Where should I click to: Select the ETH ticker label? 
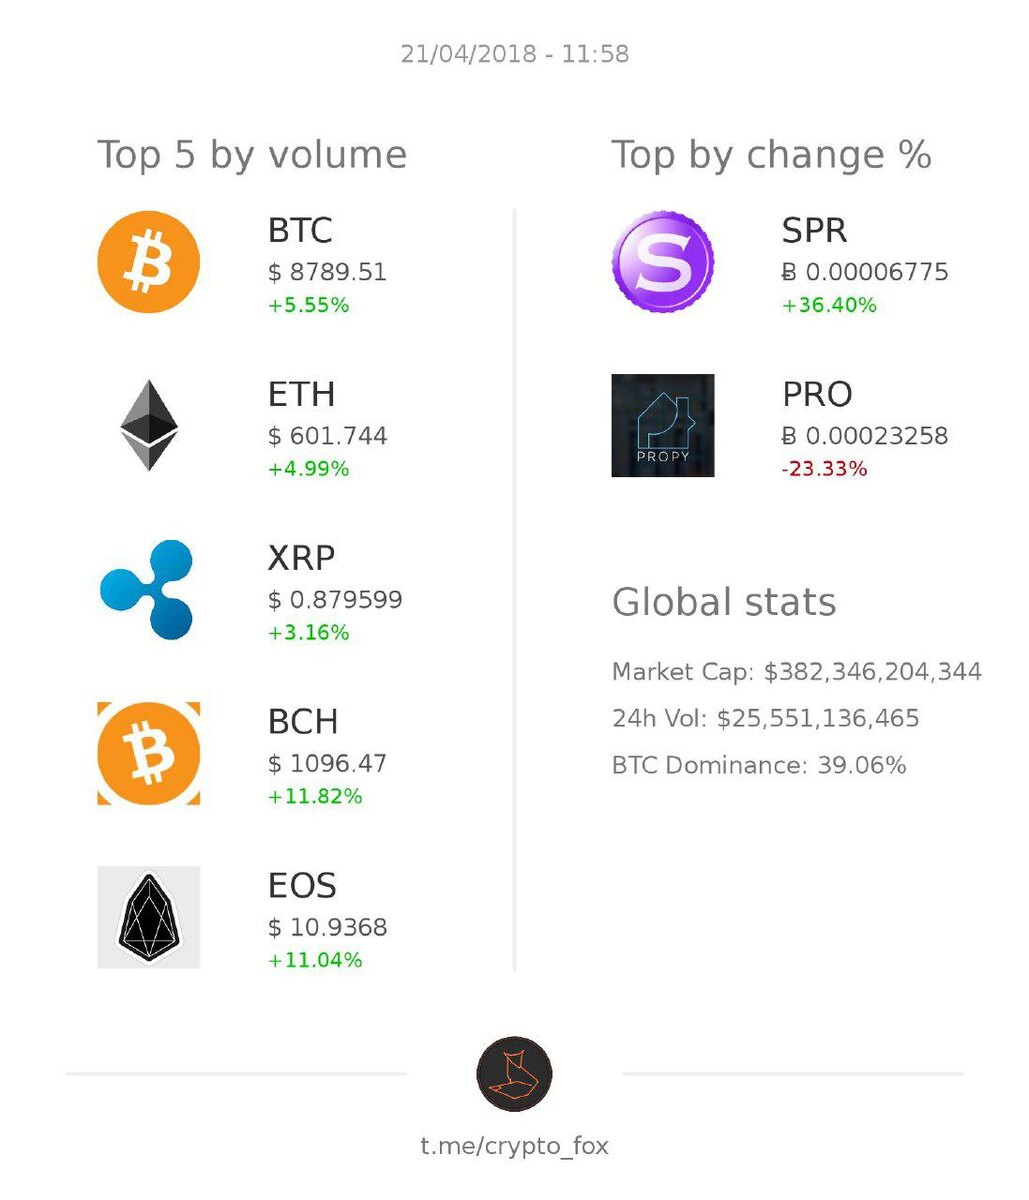tap(301, 394)
